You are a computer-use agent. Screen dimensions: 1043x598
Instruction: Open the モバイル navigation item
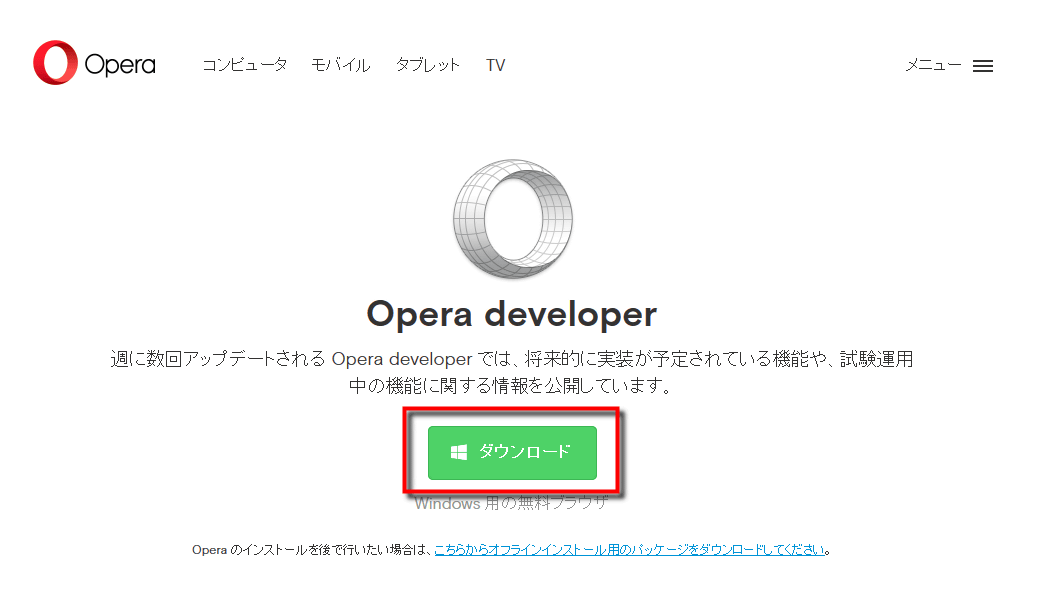[341, 65]
